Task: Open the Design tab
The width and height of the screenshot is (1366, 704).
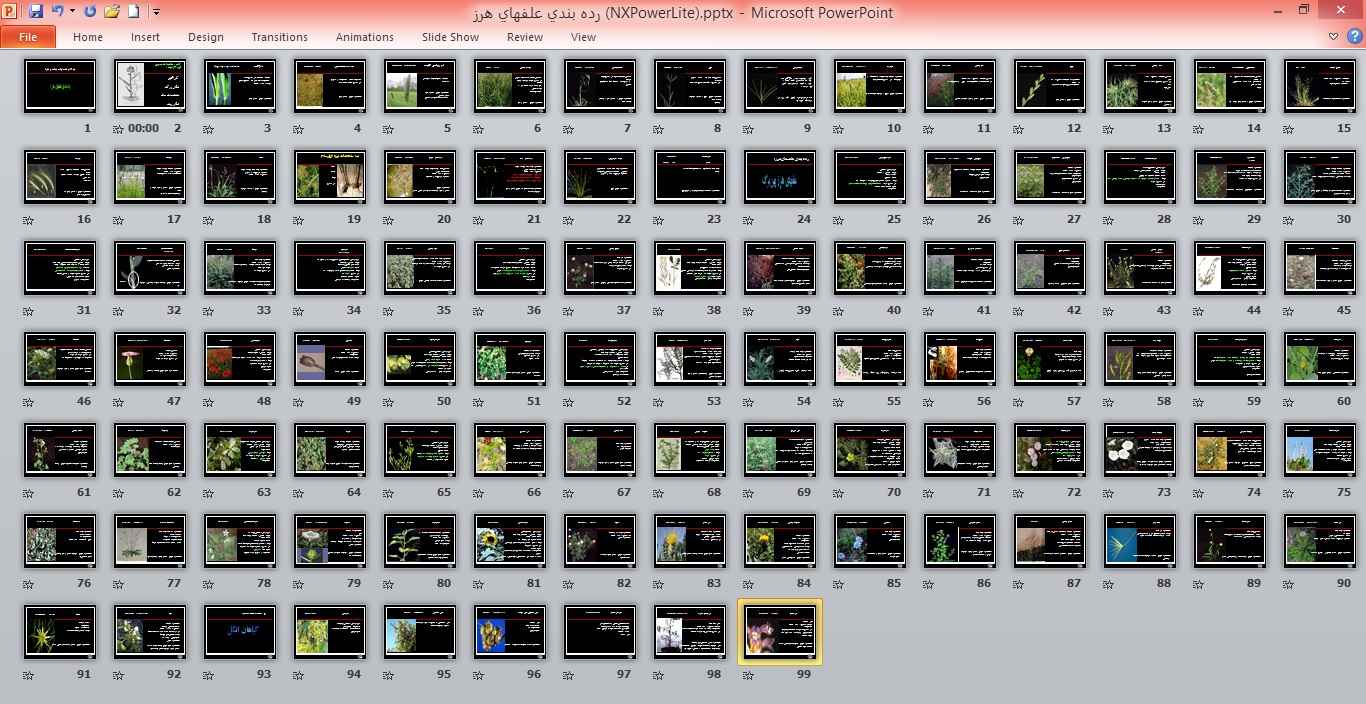Action: click(206, 37)
